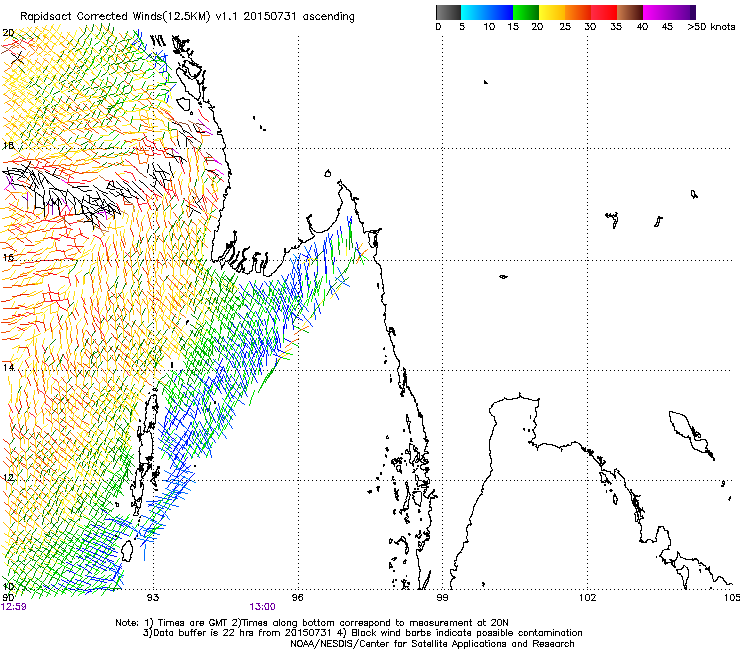
Task: Click the latitude label '12'
Action: [x=8, y=477]
